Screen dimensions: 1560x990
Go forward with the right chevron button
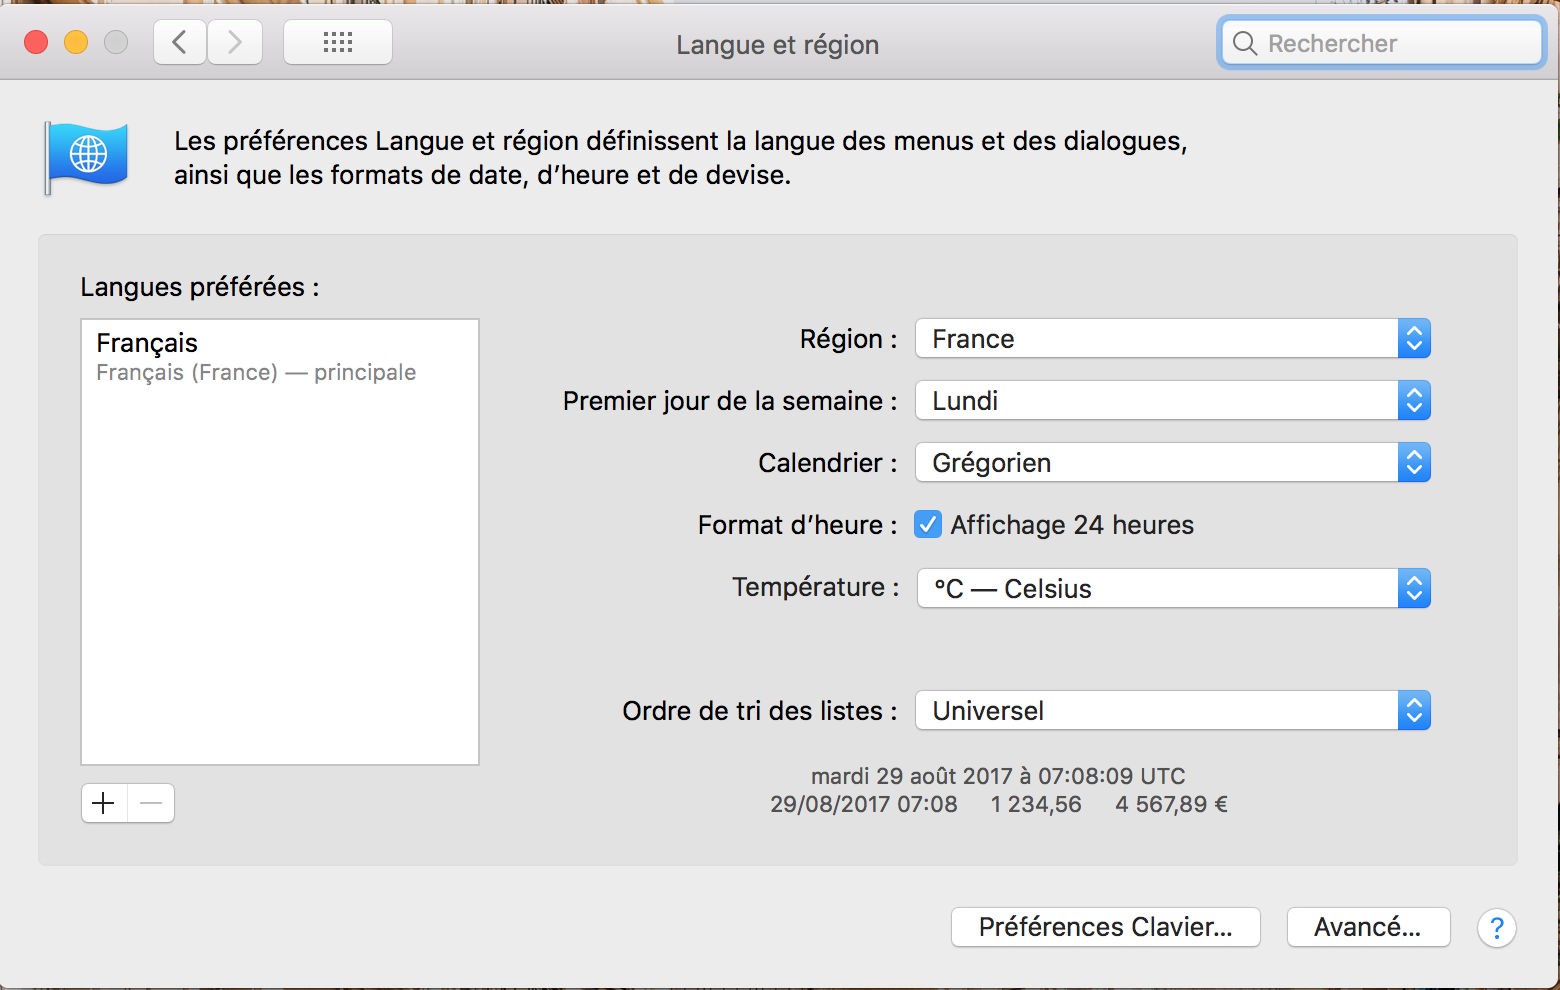click(x=235, y=42)
